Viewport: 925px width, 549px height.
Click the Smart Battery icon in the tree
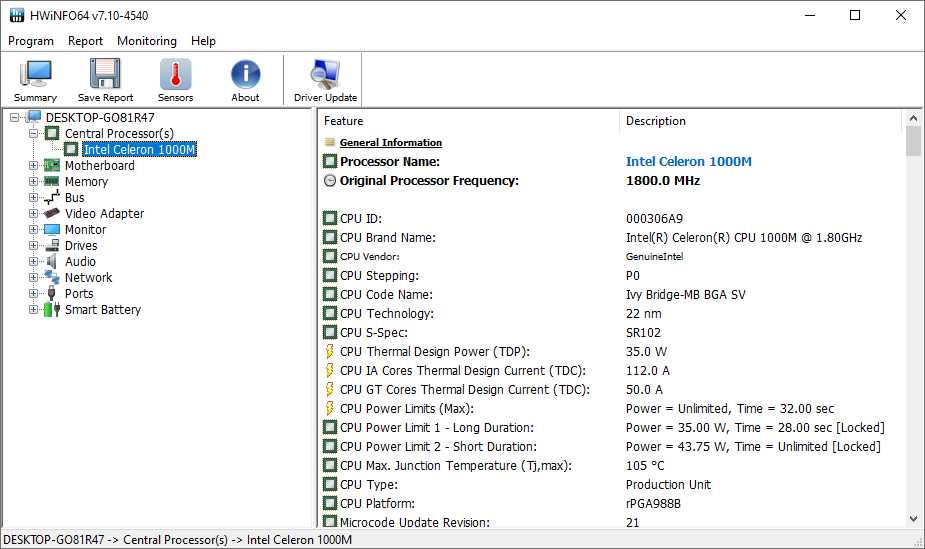52,309
